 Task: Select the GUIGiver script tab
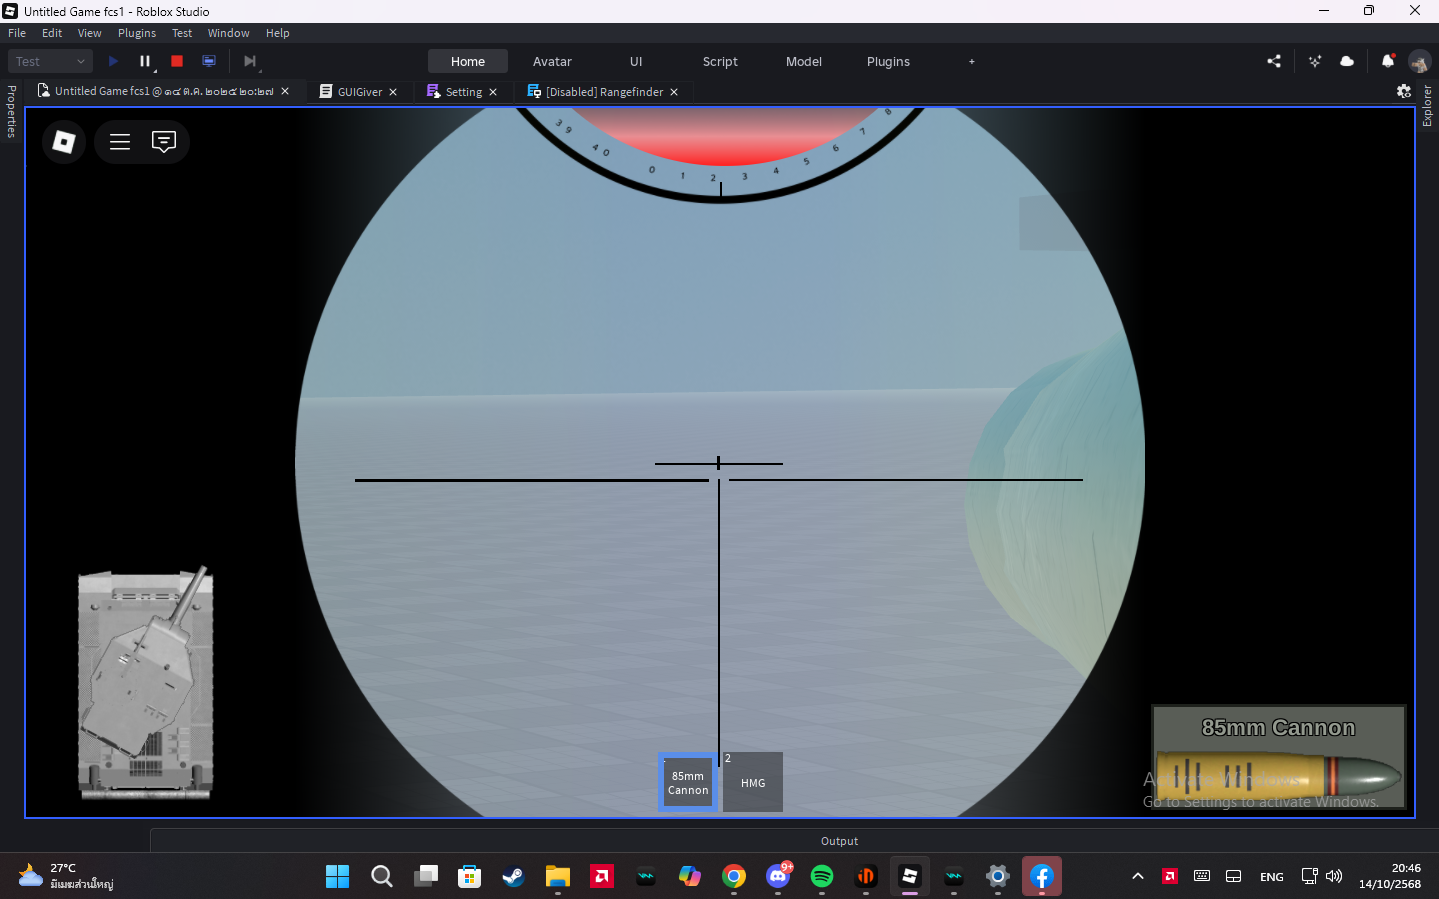pos(359,91)
